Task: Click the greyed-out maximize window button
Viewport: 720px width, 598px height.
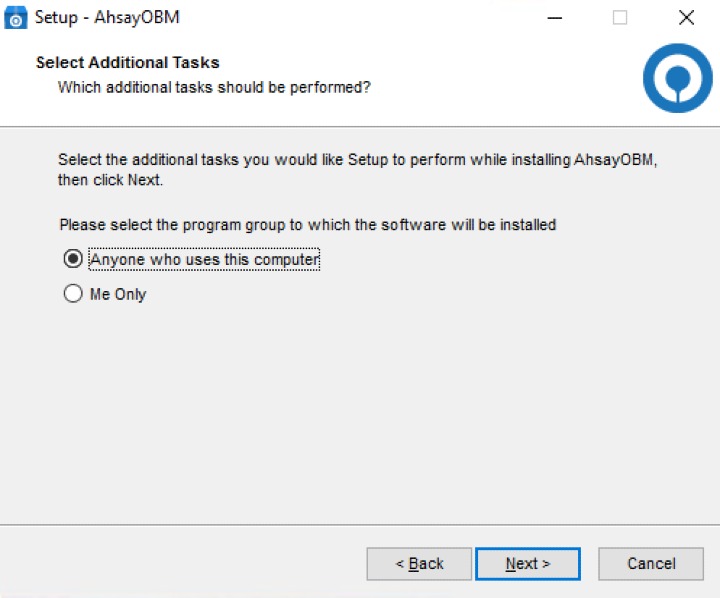Action: pyautogui.click(x=620, y=18)
